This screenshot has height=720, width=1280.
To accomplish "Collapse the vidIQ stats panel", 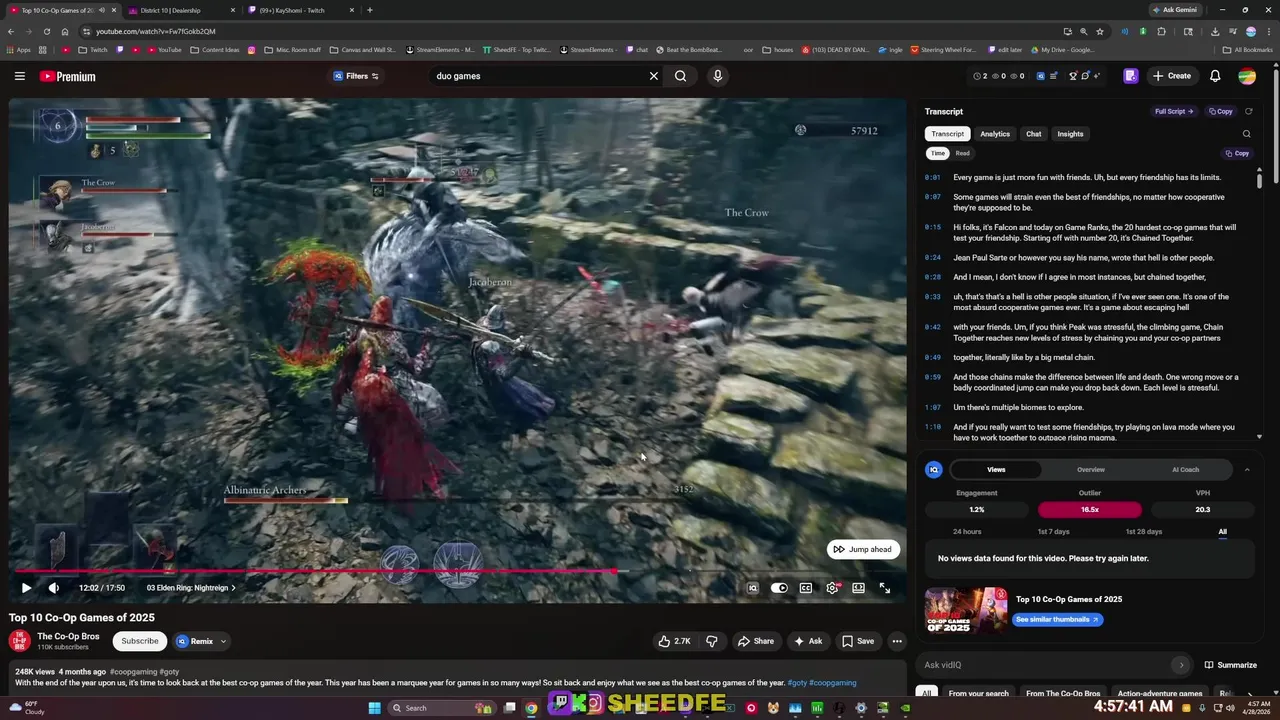I will tap(1247, 469).
